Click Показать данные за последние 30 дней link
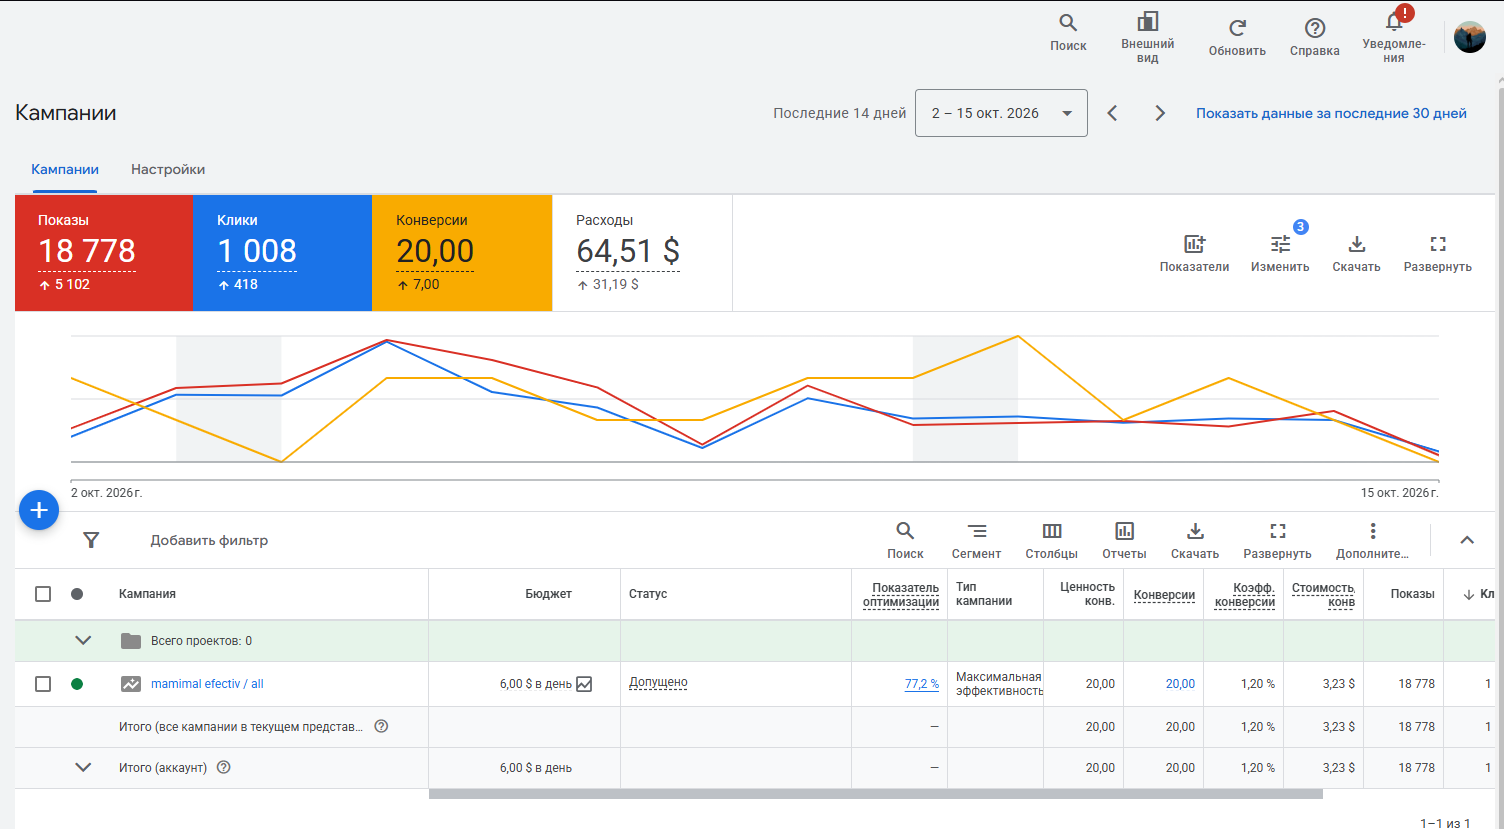Screen dimensions: 1504x829 1331,113
